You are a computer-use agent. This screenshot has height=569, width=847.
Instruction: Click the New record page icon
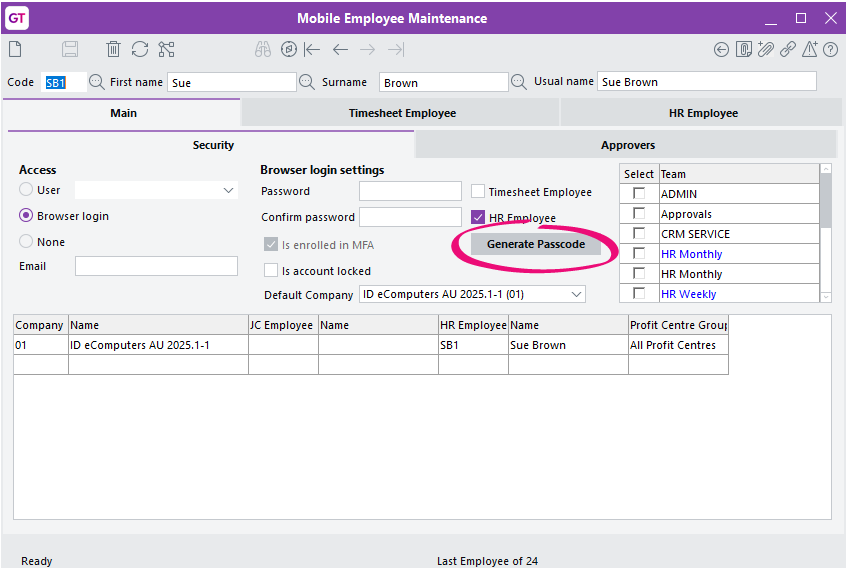pos(15,50)
